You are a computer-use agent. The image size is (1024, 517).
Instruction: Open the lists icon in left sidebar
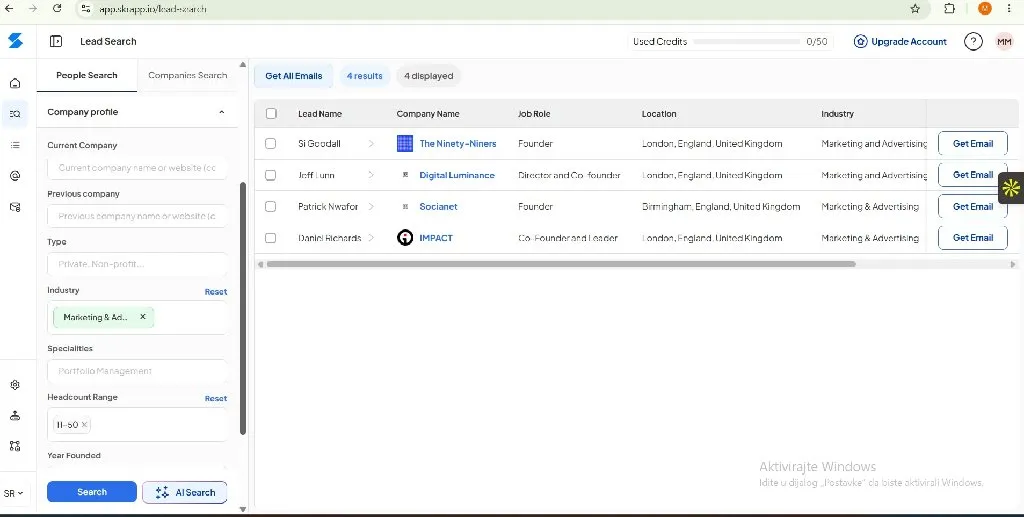(15, 145)
